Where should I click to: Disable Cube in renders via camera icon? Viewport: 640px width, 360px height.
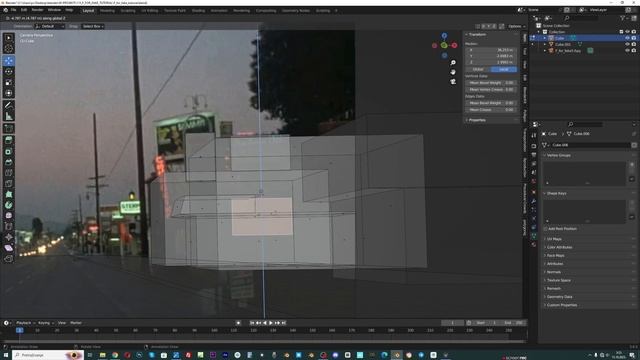click(x=633, y=38)
